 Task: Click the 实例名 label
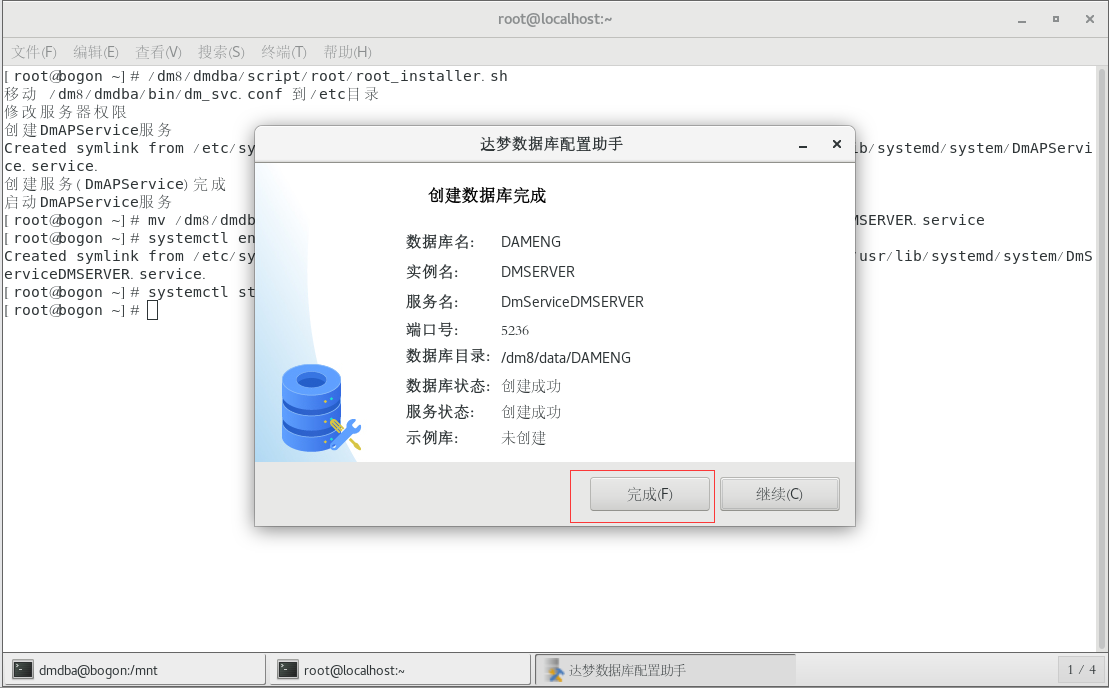(x=432, y=272)
